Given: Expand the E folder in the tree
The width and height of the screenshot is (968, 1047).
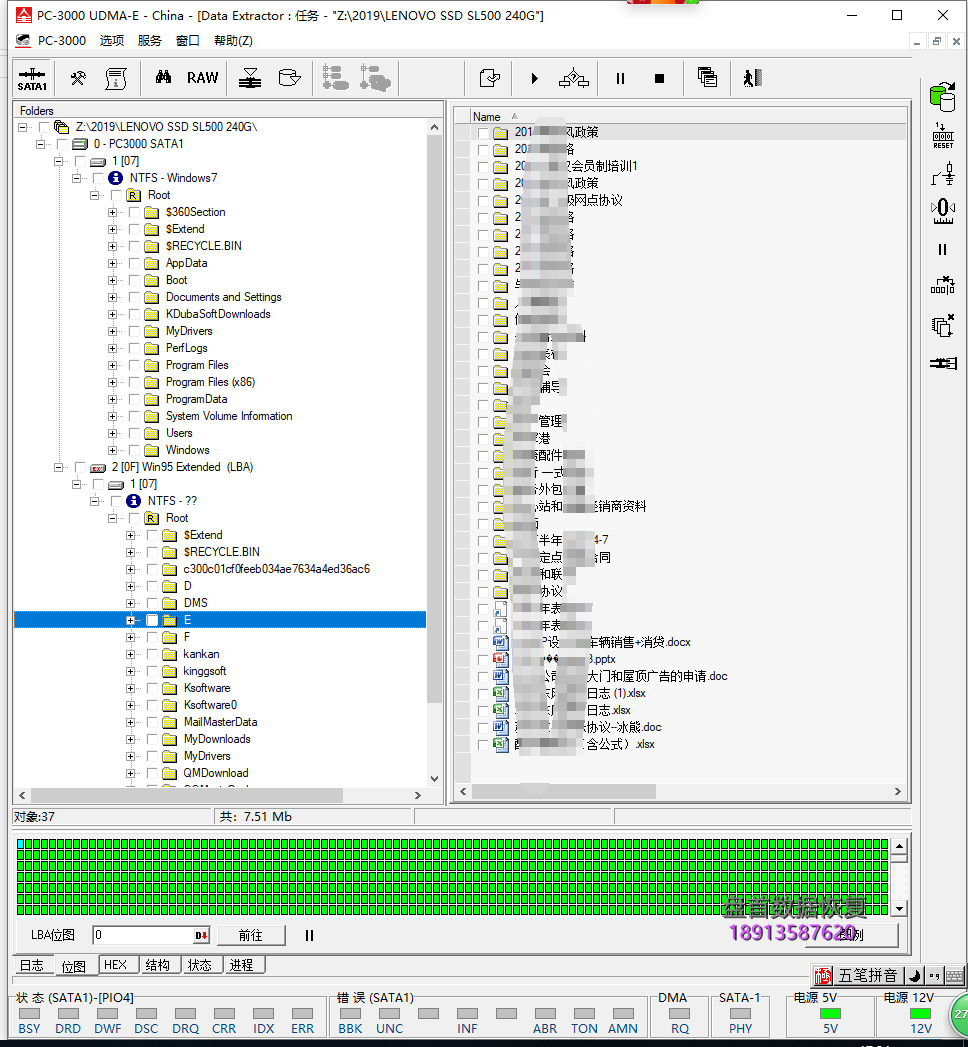Looking at the screenshot, I should [130, 620].
